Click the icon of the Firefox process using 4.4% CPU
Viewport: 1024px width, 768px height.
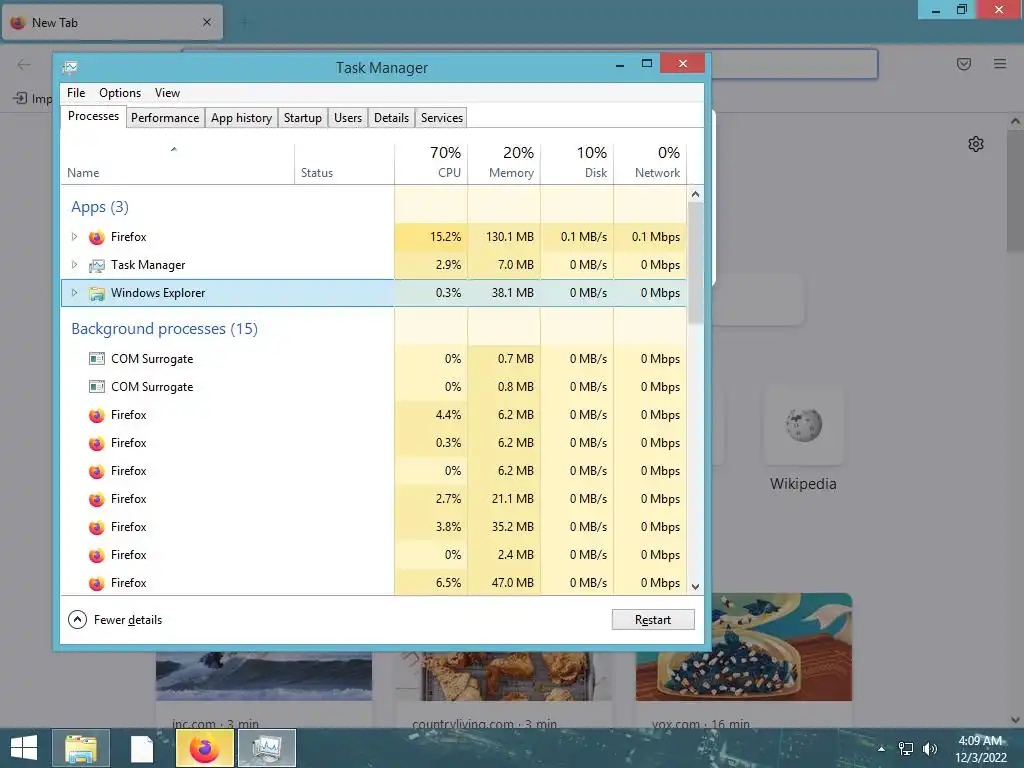coord(97,415)
